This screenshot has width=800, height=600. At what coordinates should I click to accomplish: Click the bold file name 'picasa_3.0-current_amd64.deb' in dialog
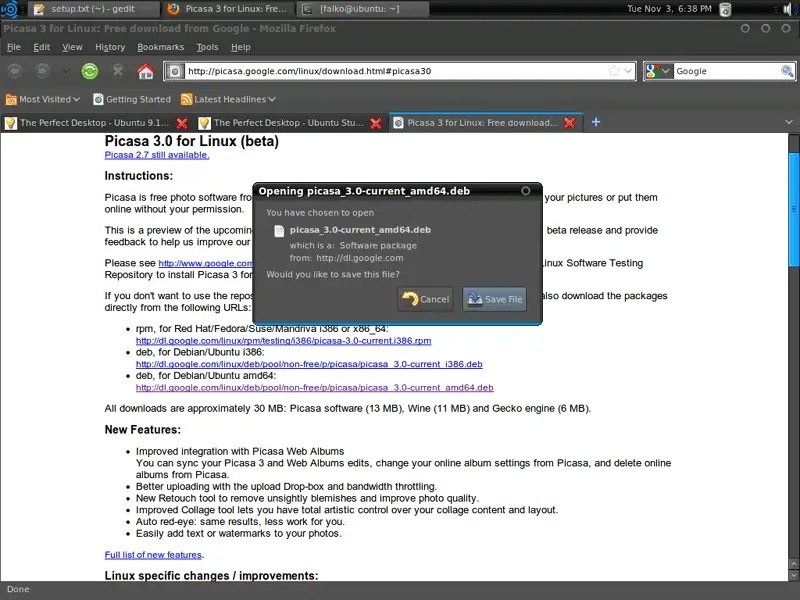click(360, 230)
